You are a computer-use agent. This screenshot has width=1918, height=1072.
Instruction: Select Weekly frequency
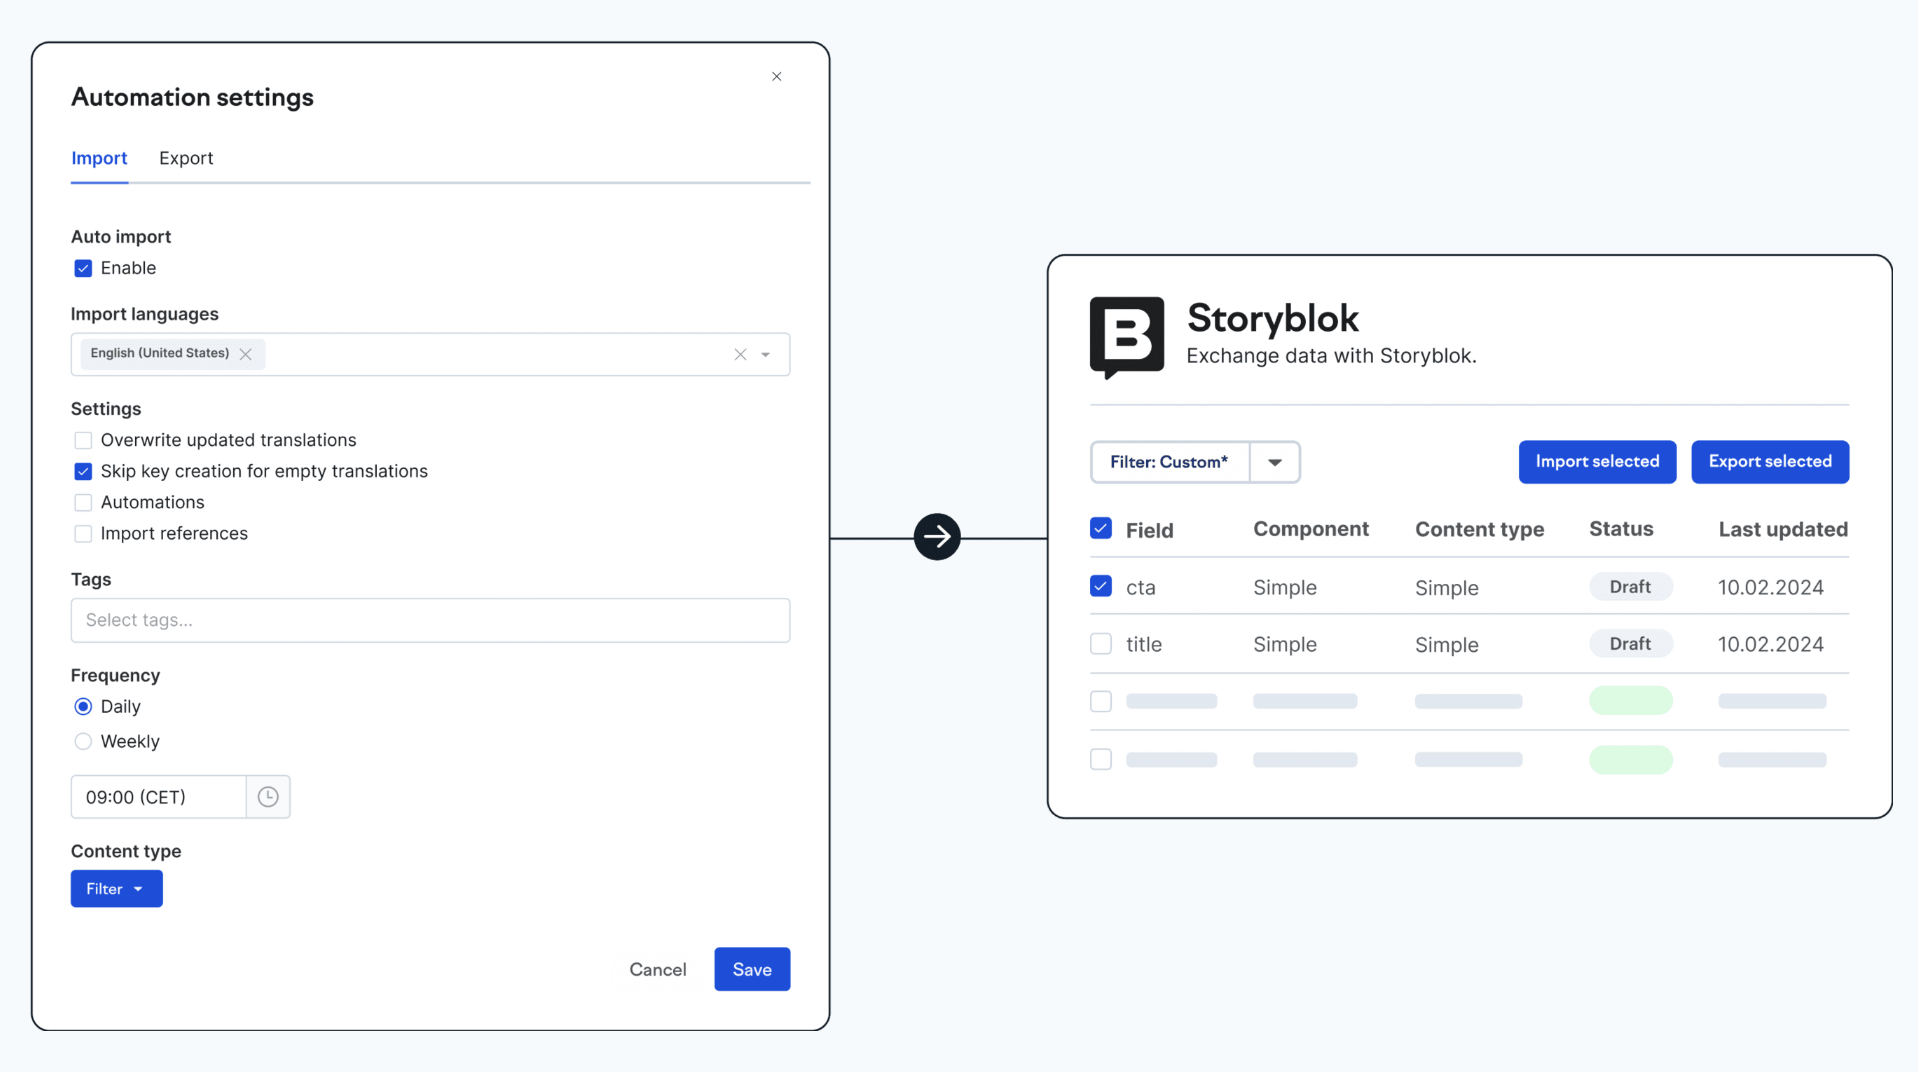(83, 741)
